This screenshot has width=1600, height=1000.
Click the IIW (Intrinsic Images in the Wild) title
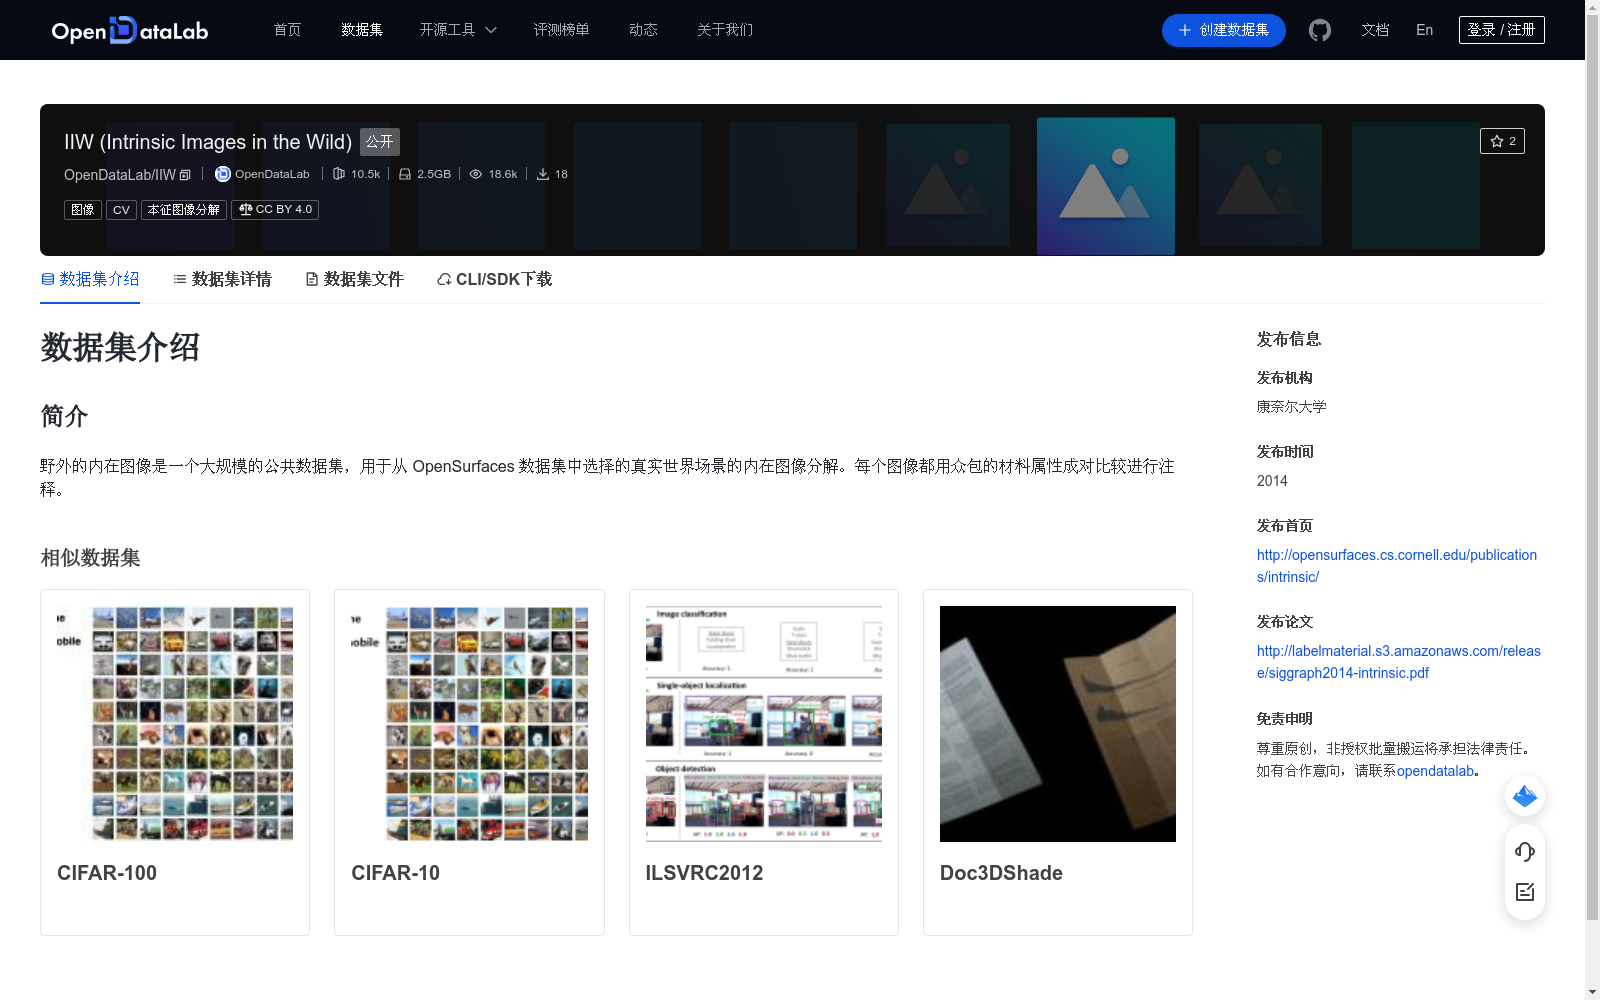click(x=208, y=142)
